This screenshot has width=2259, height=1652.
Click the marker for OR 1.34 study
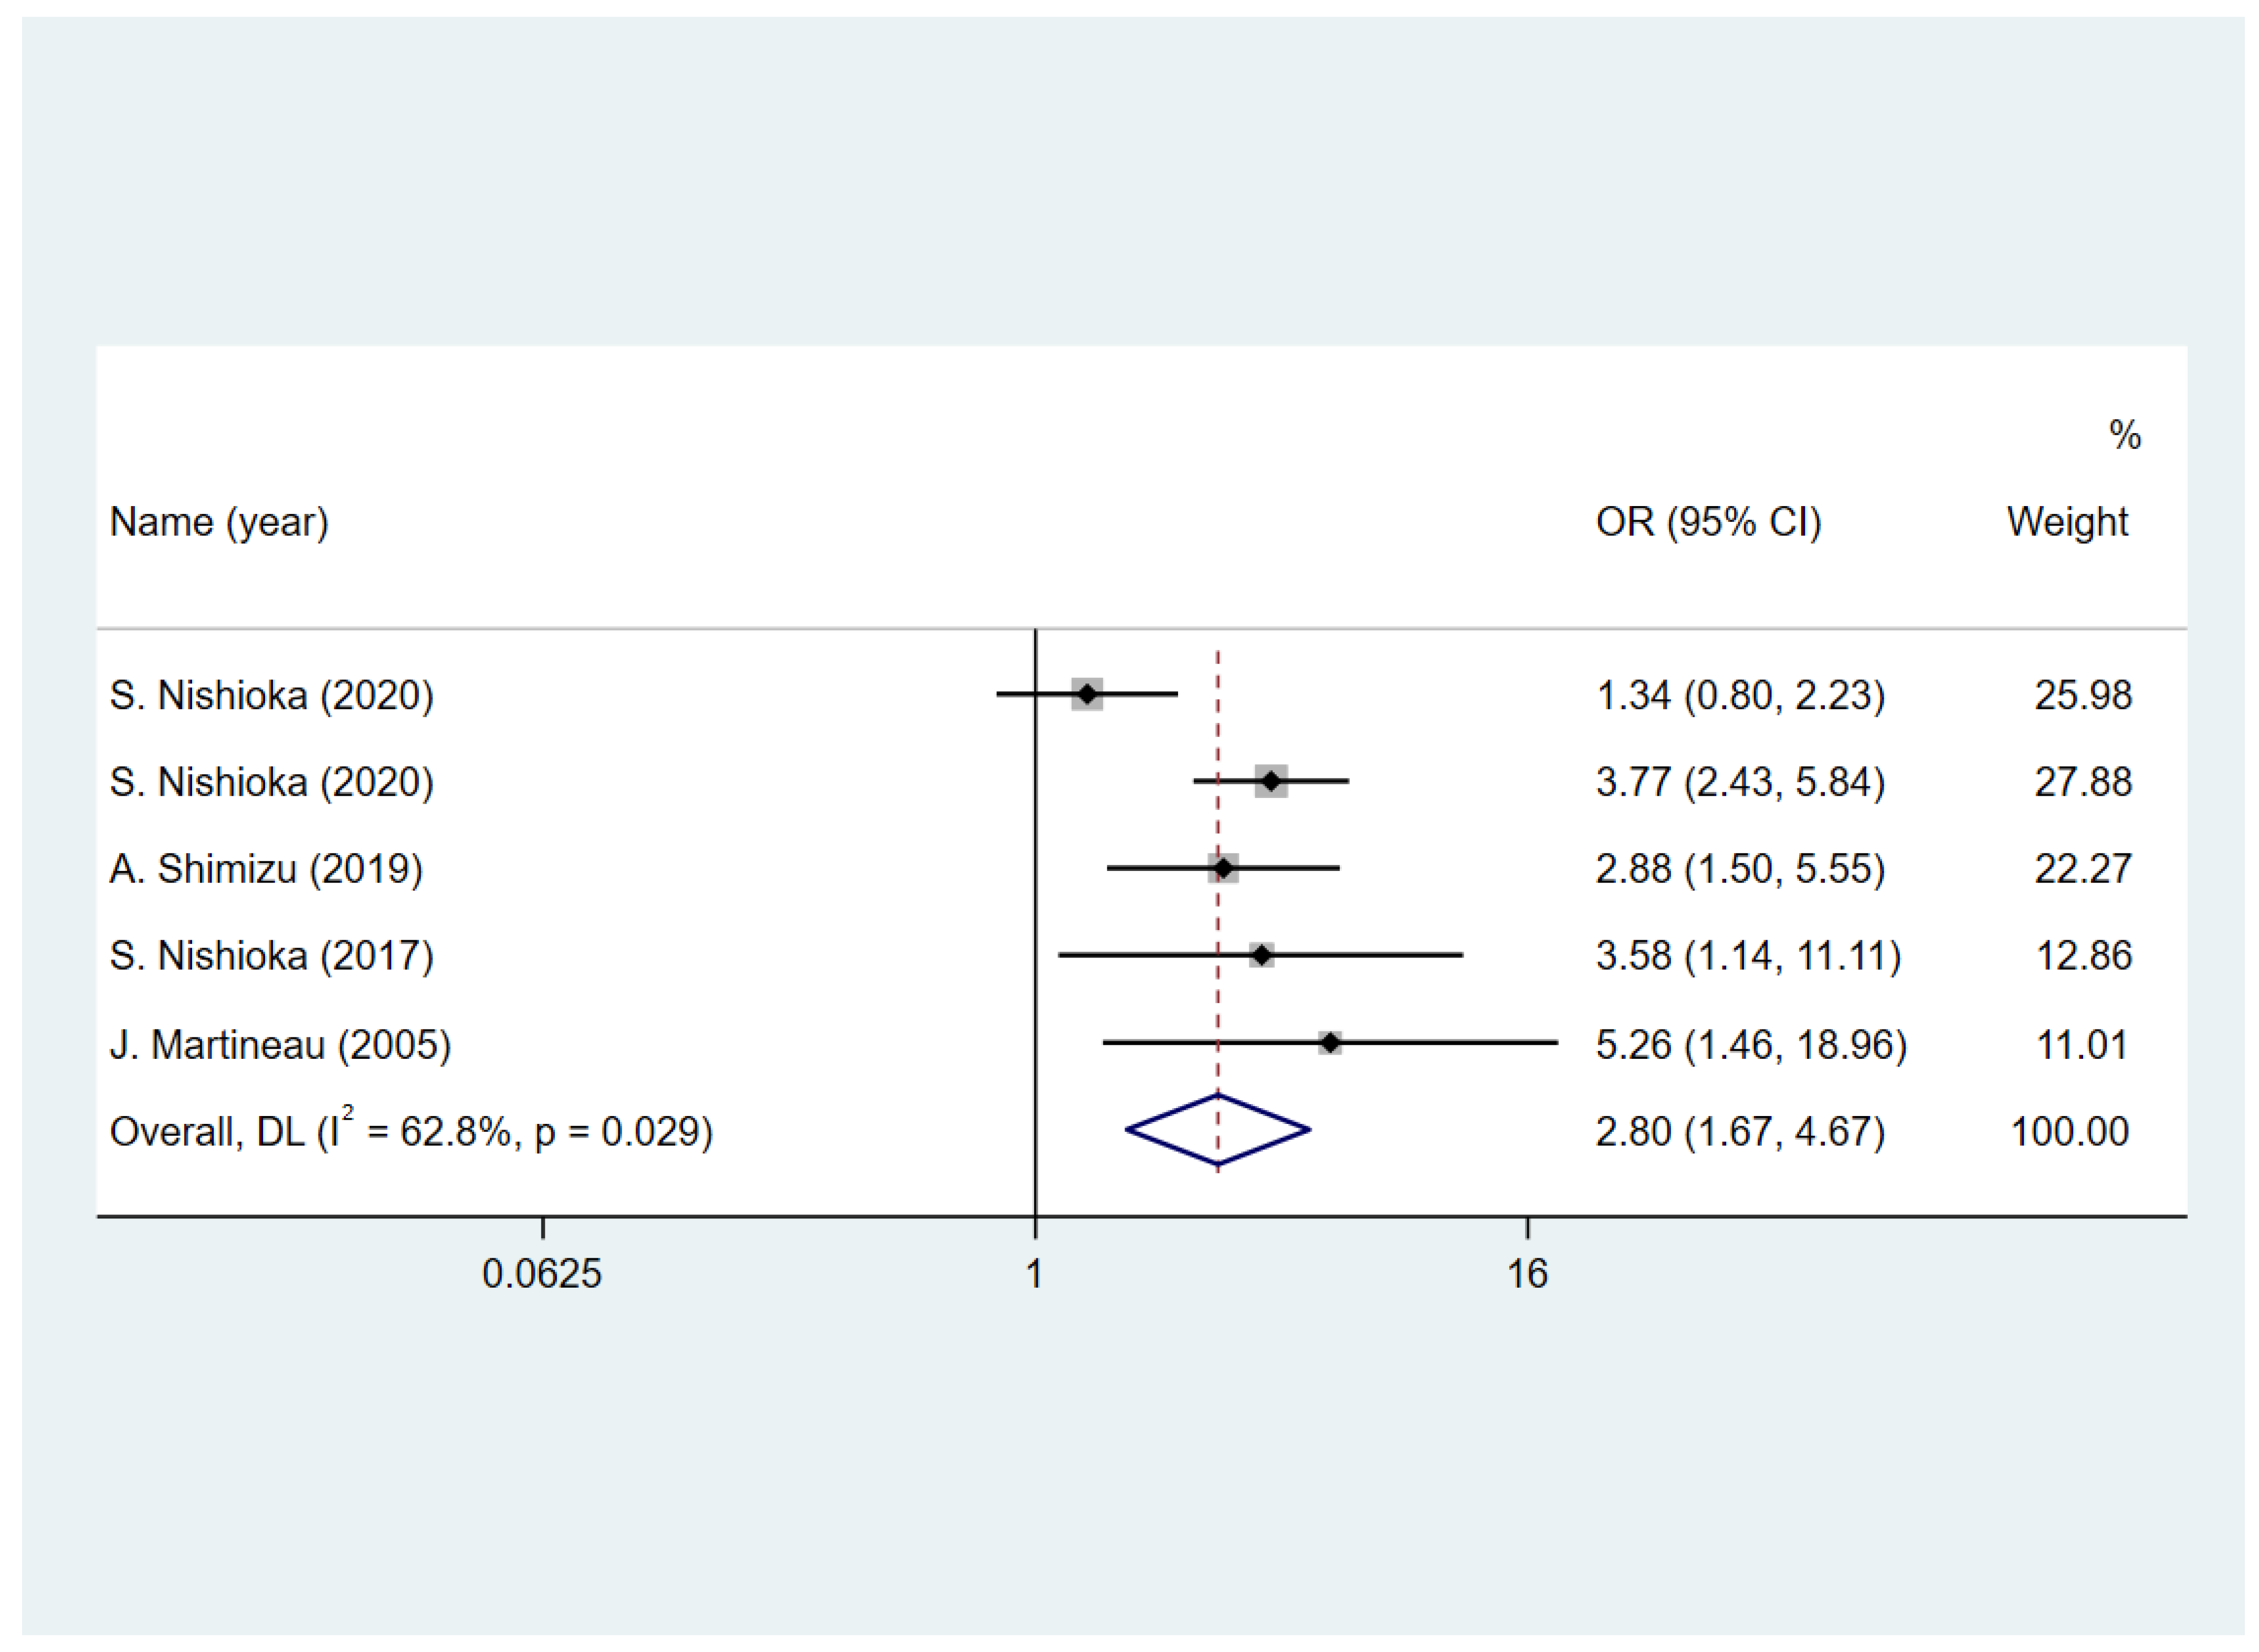(1087, 694)
